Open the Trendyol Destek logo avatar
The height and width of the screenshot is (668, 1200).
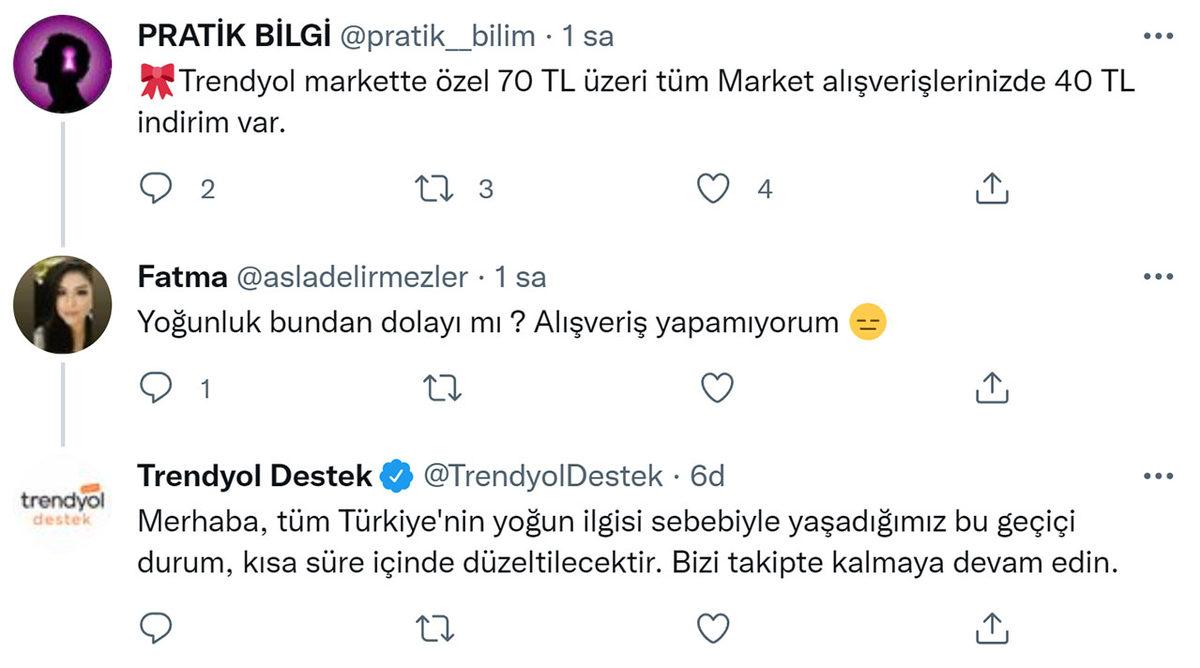point(62,503)
